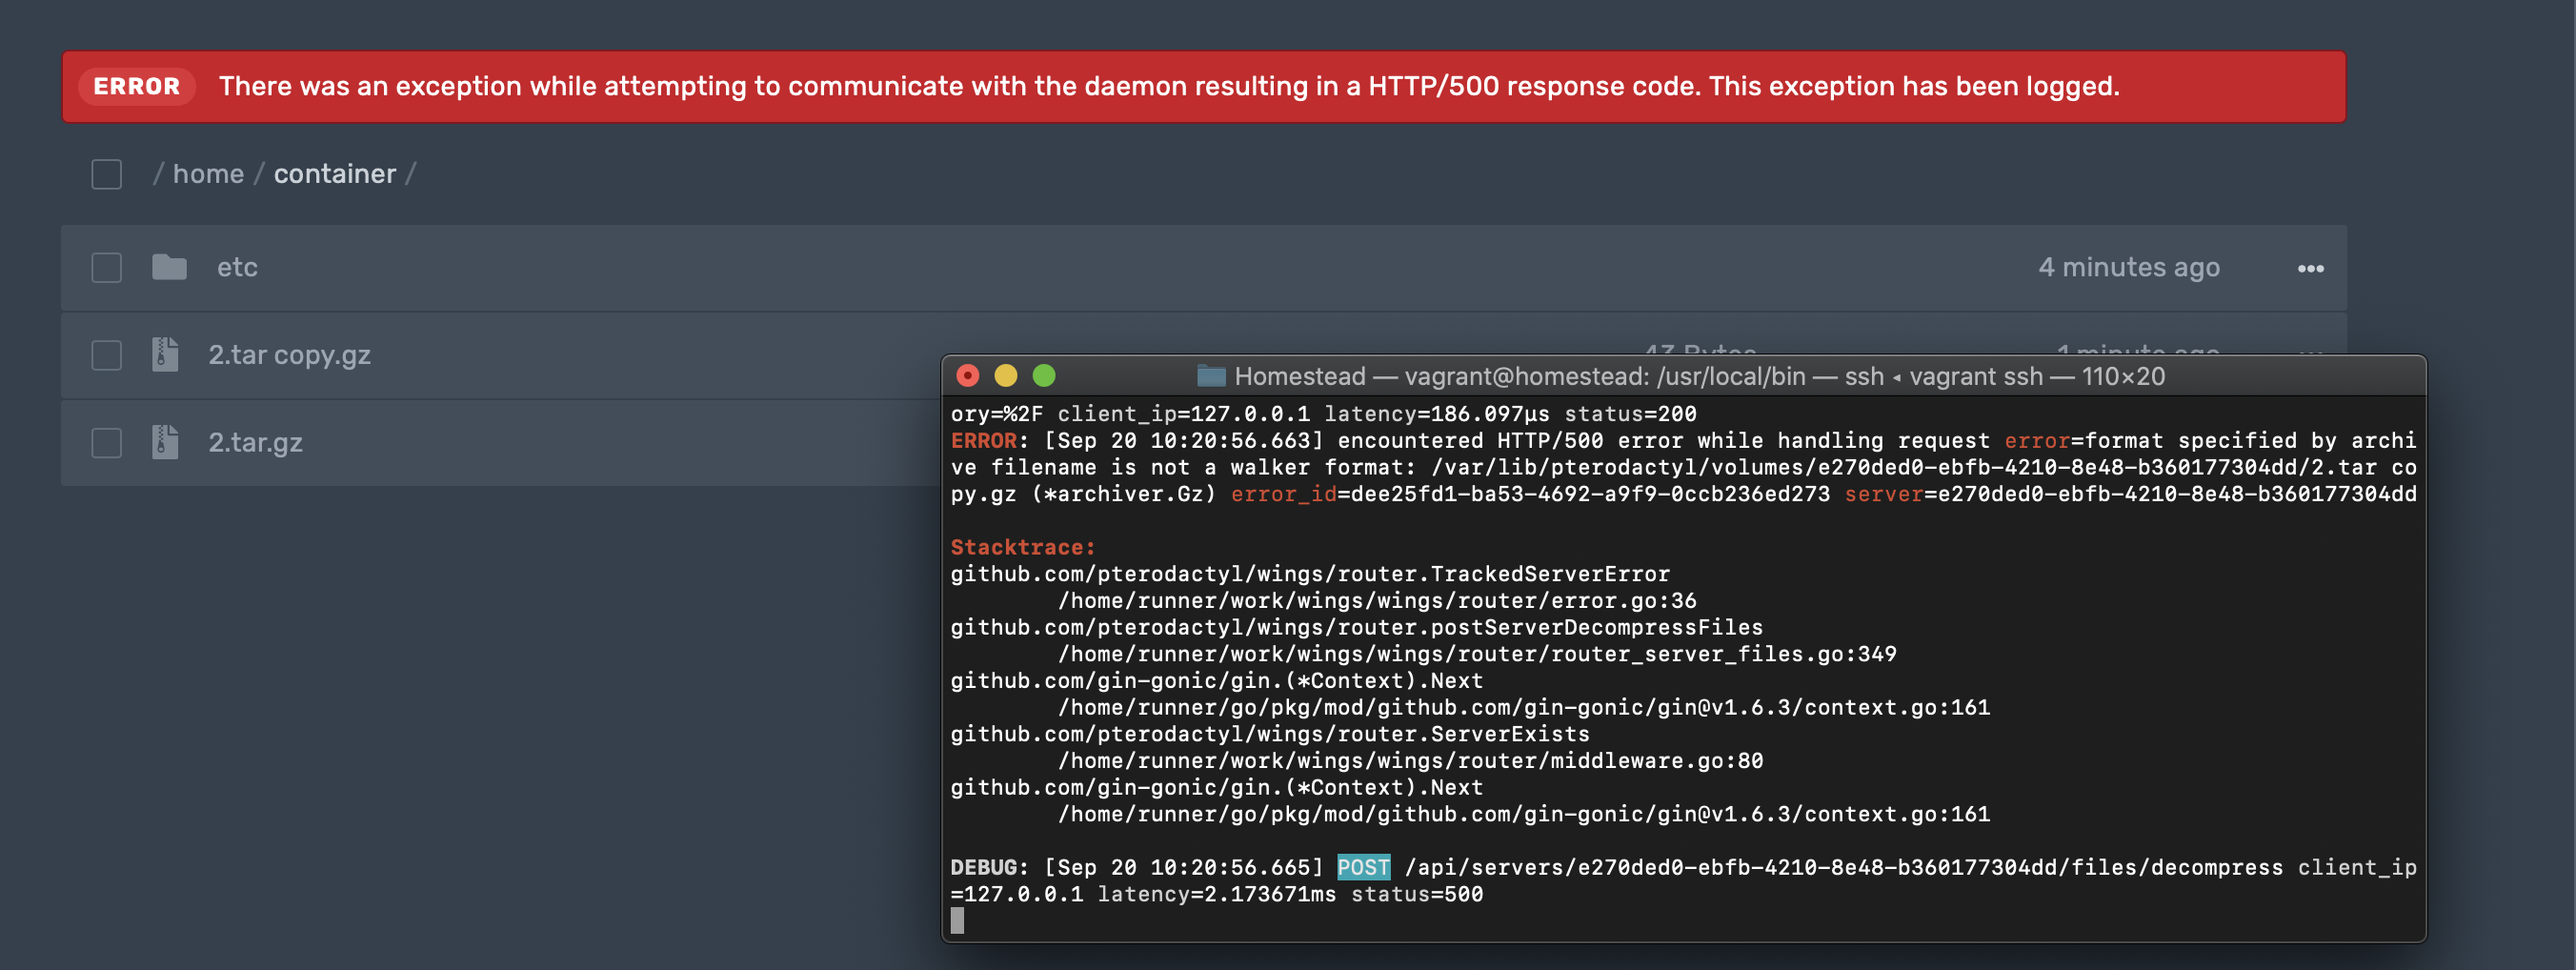Image resolution: width=2576 pixels, height=970 pixels.
Task: Toggle the checkbox next to 2.tar.gz
Action: [x=106, y=442]
